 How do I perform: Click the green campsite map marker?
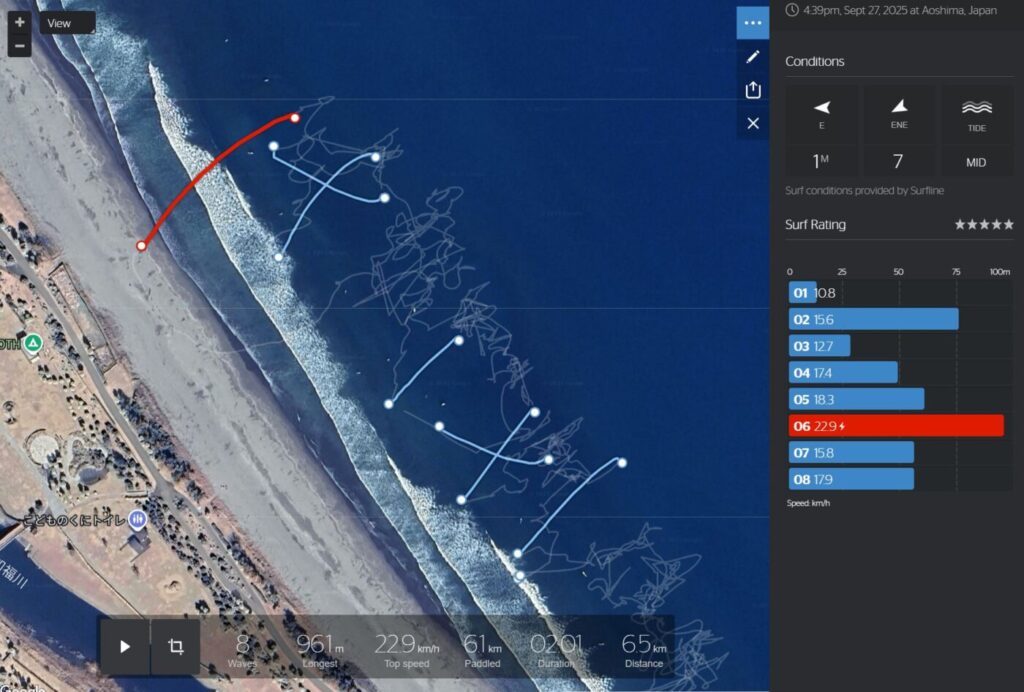click(33, 343)
